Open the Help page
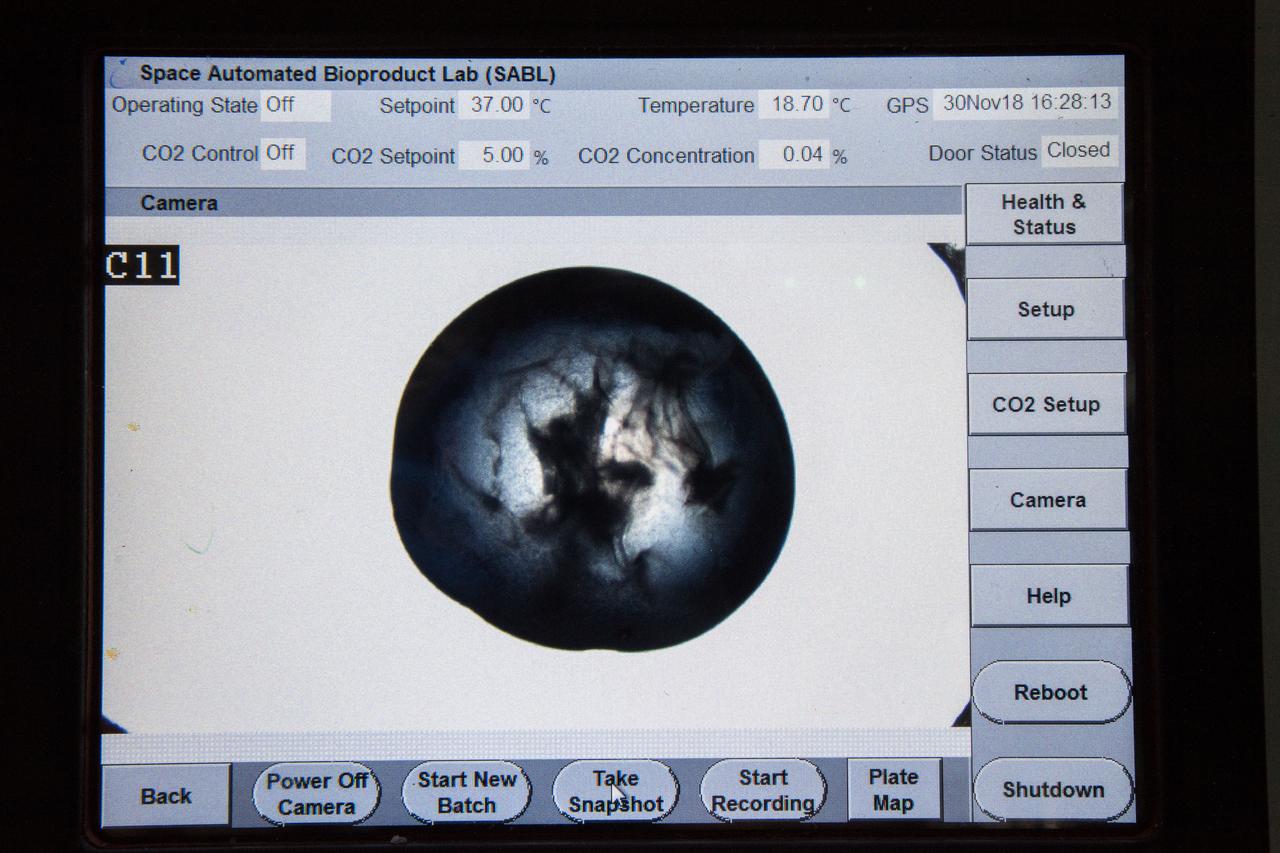 [1048, 596]
